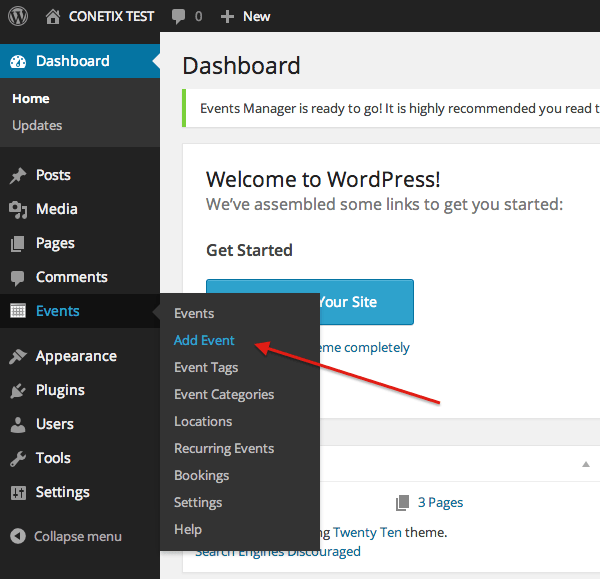Click the Plugins plug icon
600x579 pixels.
(x=18, y=391)
